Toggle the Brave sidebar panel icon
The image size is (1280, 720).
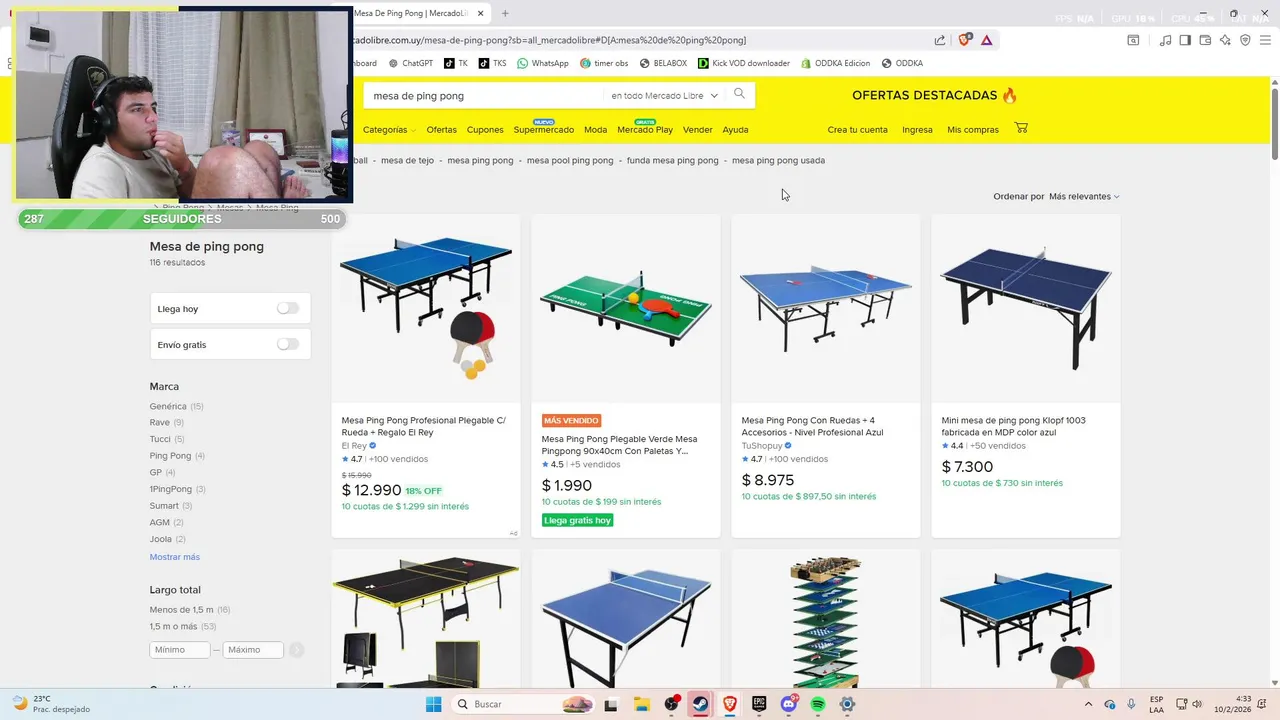[1185, 40]
